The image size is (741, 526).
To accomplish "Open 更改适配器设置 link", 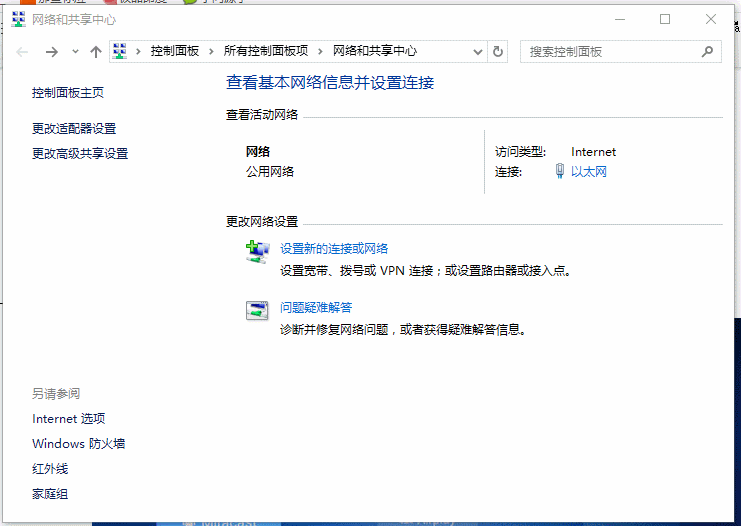I will (74, 129).
